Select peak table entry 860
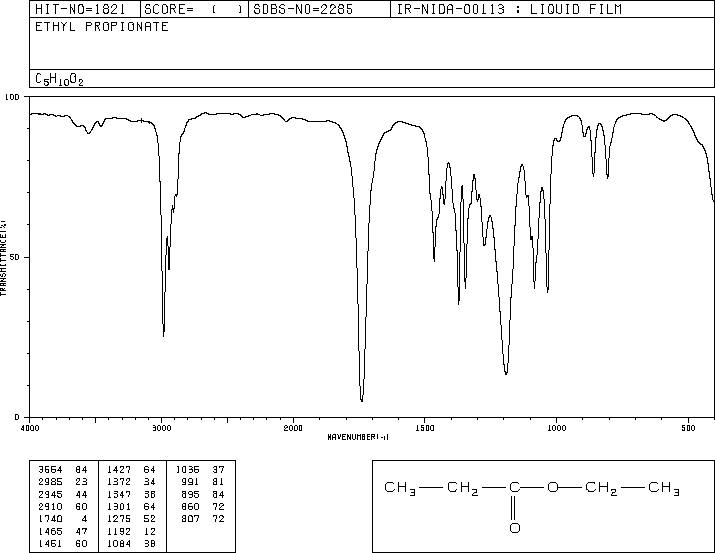This screenshot has height=553, width=715. coord(191,506)
